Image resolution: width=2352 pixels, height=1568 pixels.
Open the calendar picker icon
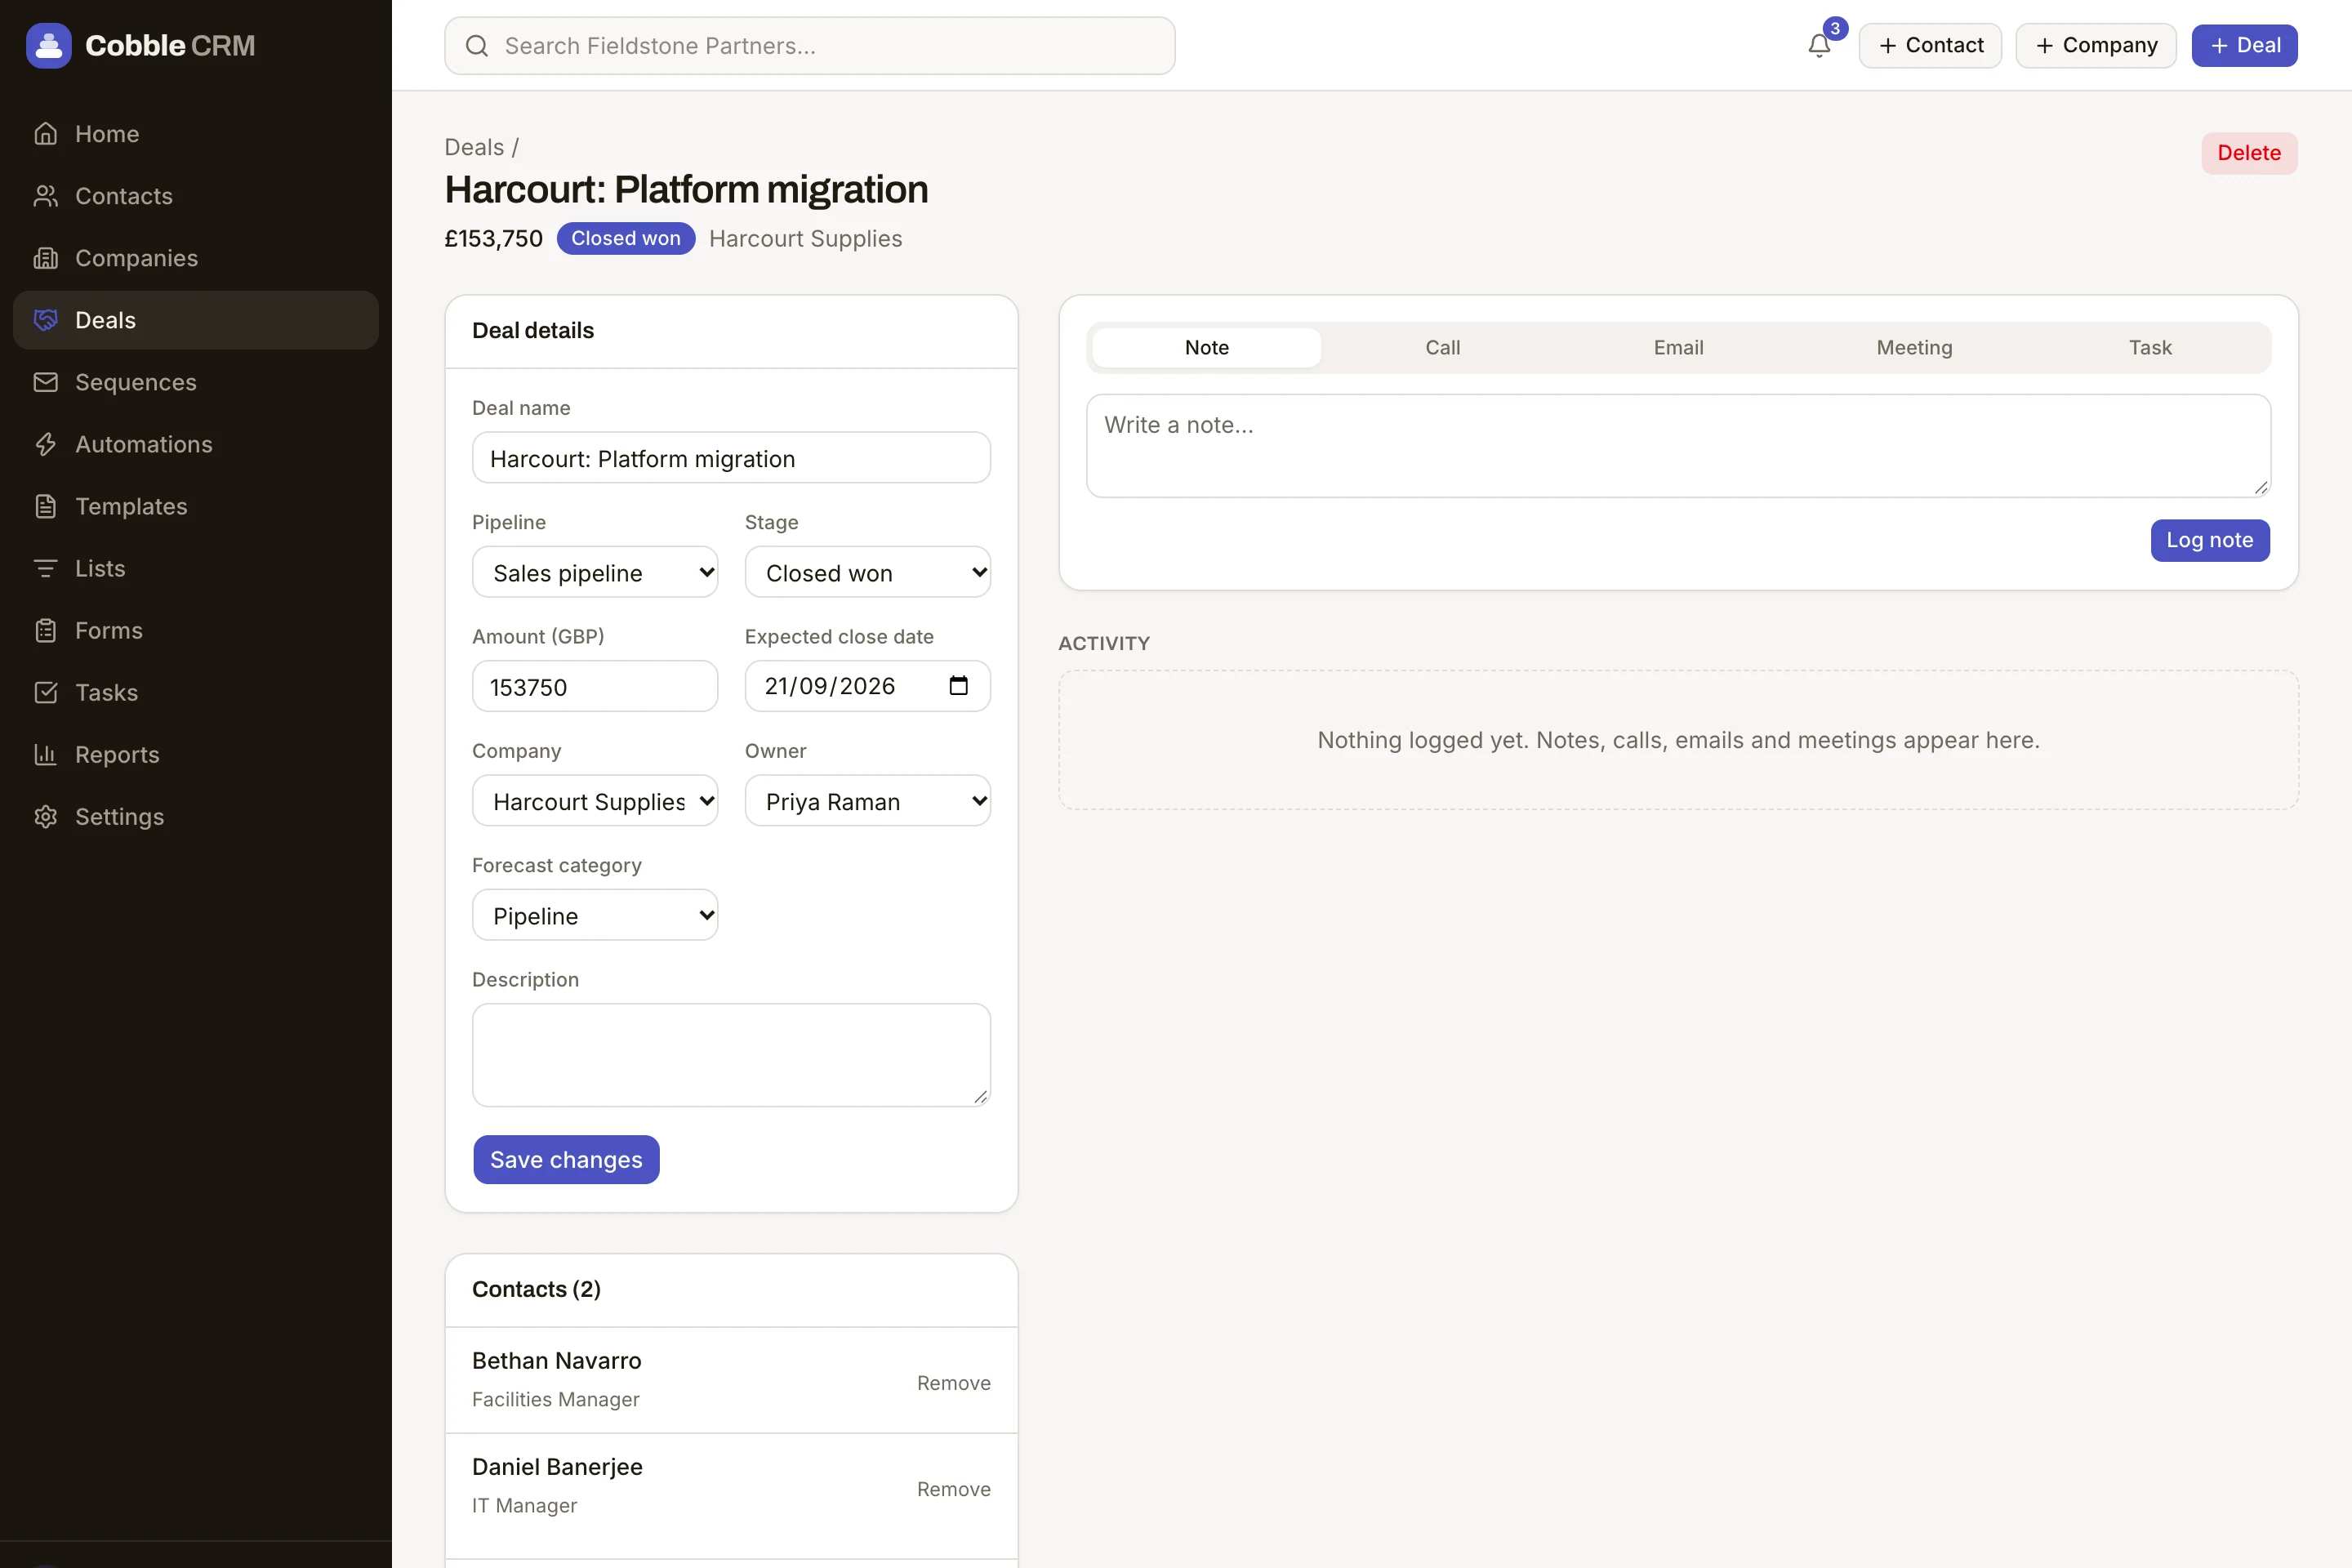[958, 685]
